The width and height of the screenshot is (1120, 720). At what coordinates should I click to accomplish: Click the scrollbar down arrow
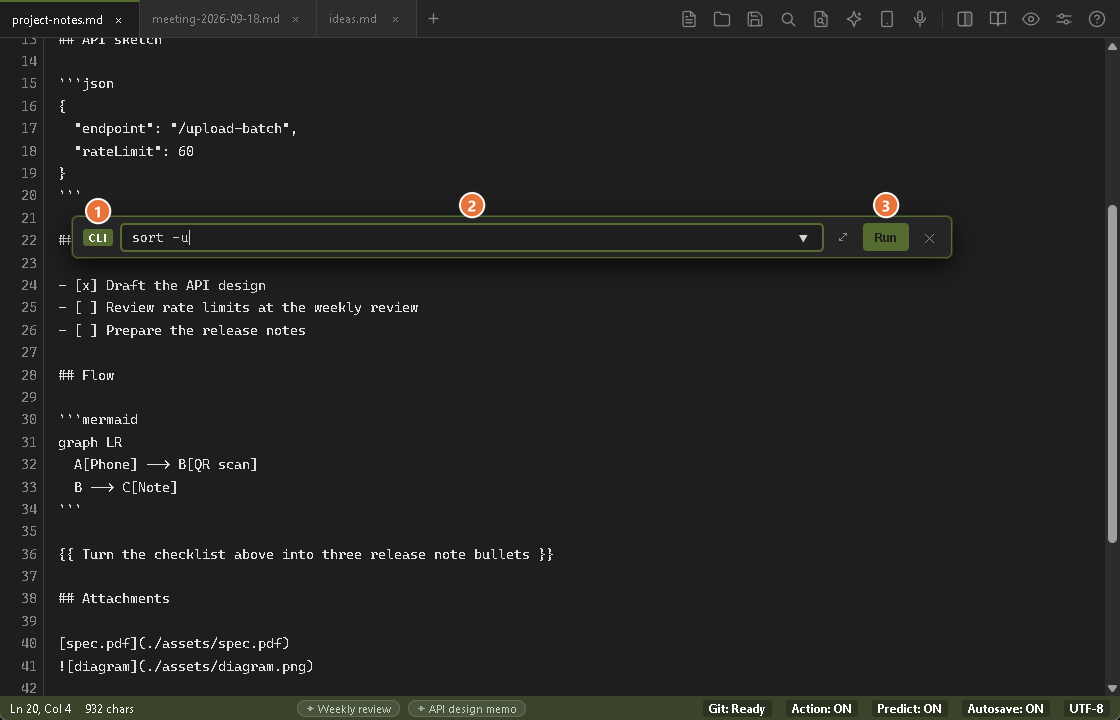1112,688
